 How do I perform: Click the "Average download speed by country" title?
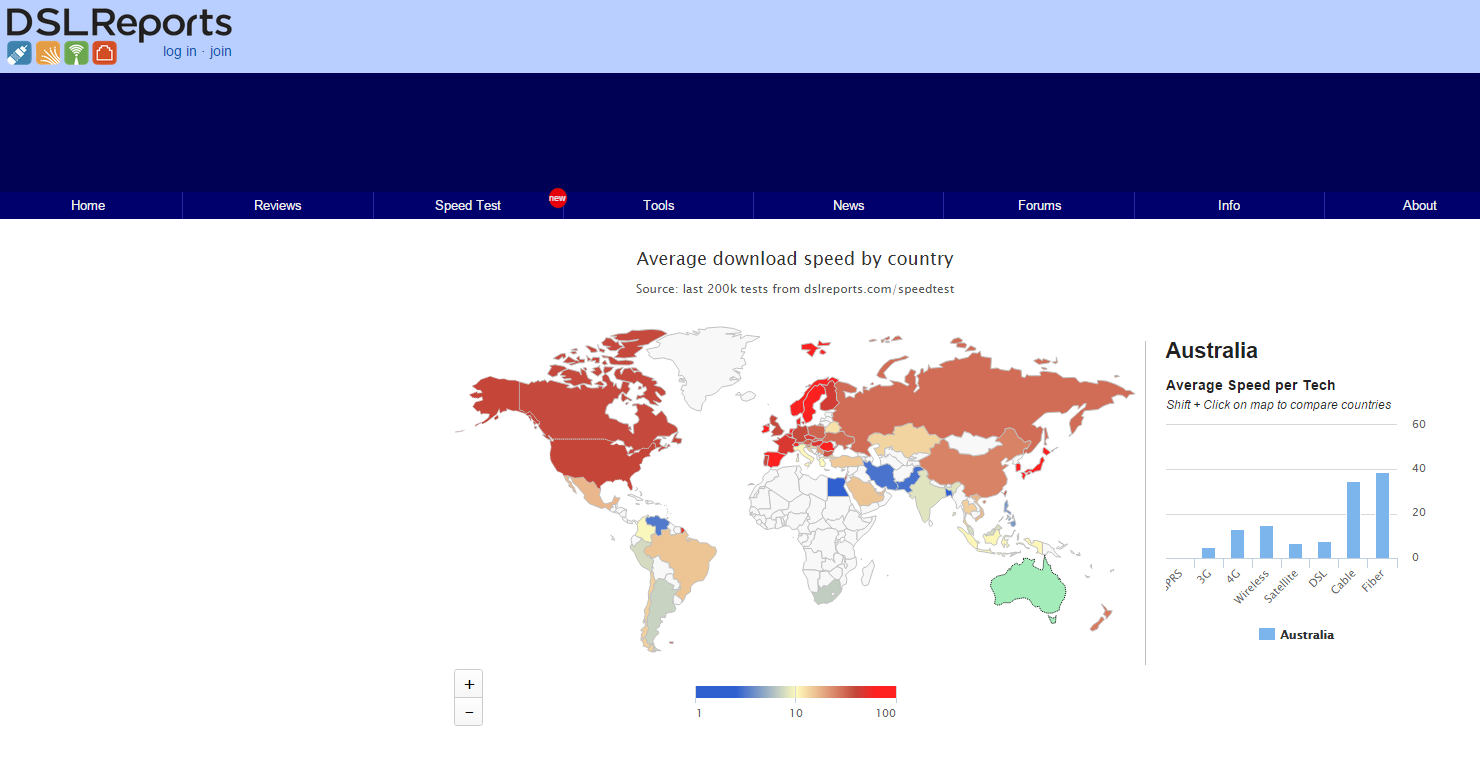click(x=795, y=259)
